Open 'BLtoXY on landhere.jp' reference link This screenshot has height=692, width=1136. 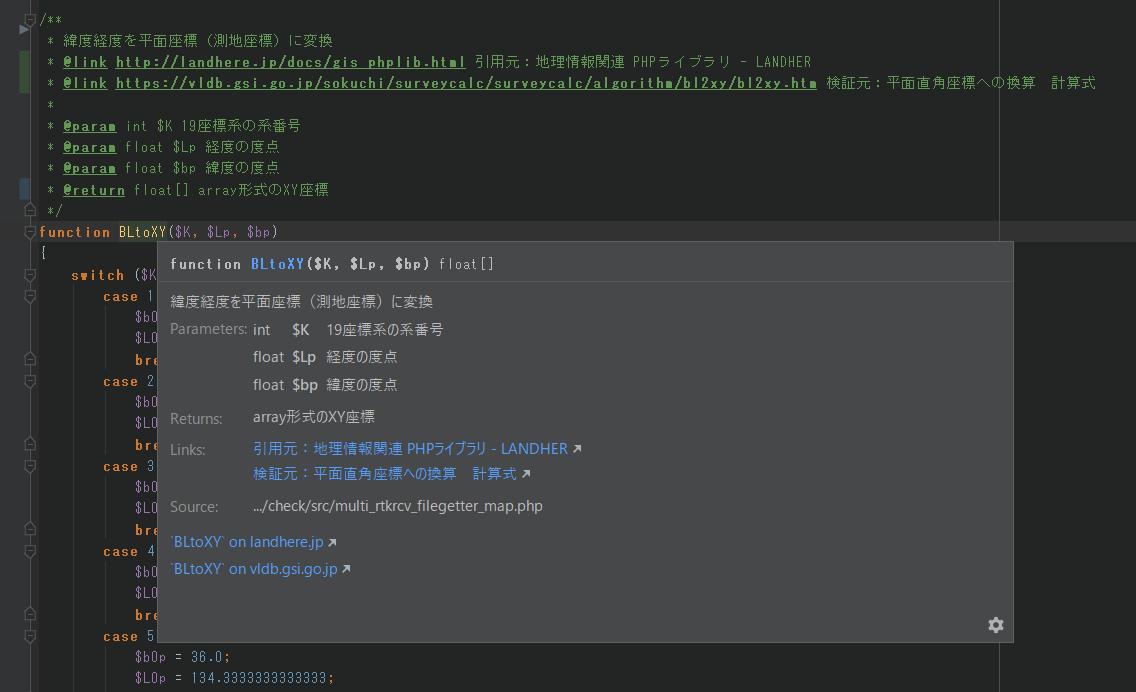pos(245,541)
